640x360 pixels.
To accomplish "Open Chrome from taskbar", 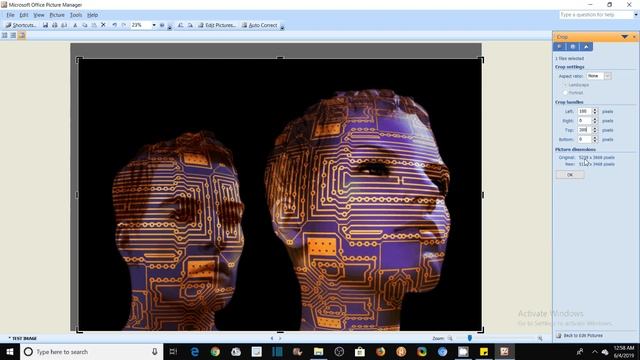I will 215,352.
